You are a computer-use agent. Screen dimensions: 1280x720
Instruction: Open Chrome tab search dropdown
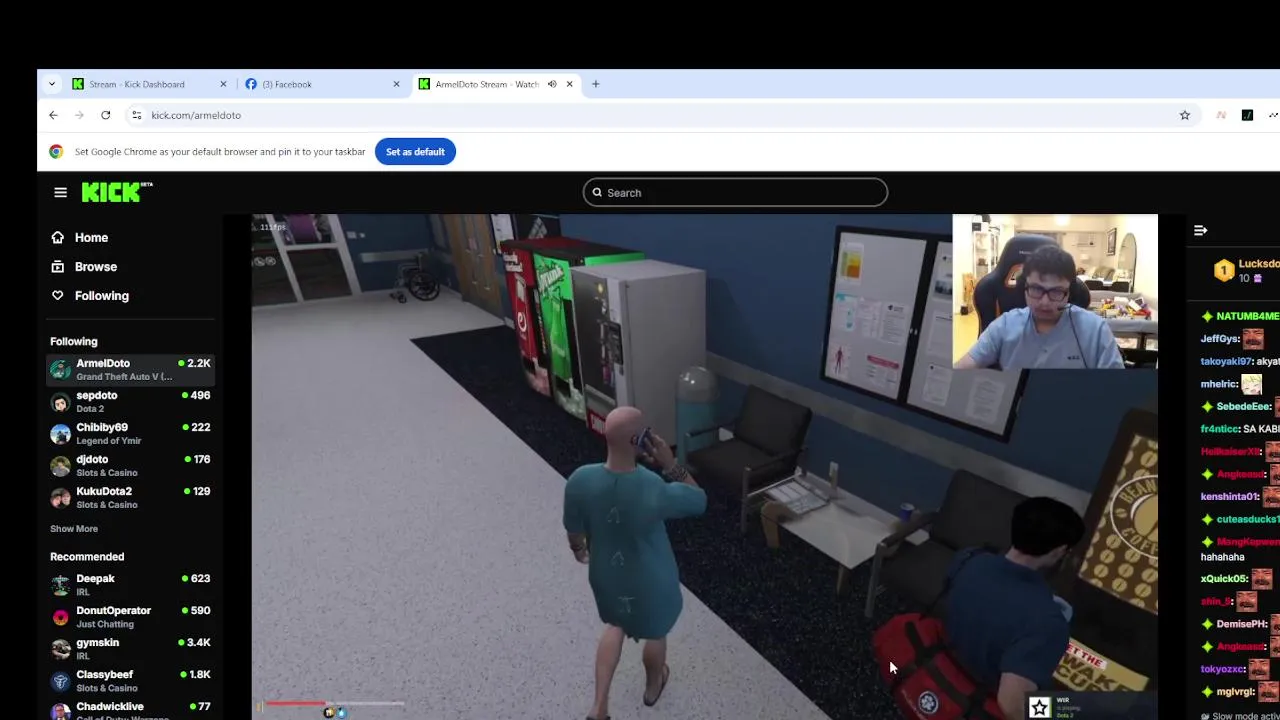pos(52,85)
